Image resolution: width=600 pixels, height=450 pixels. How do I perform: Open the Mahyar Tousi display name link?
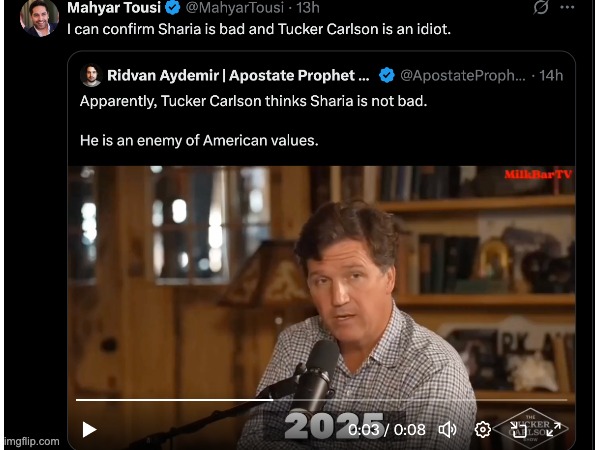pos(114,8)
